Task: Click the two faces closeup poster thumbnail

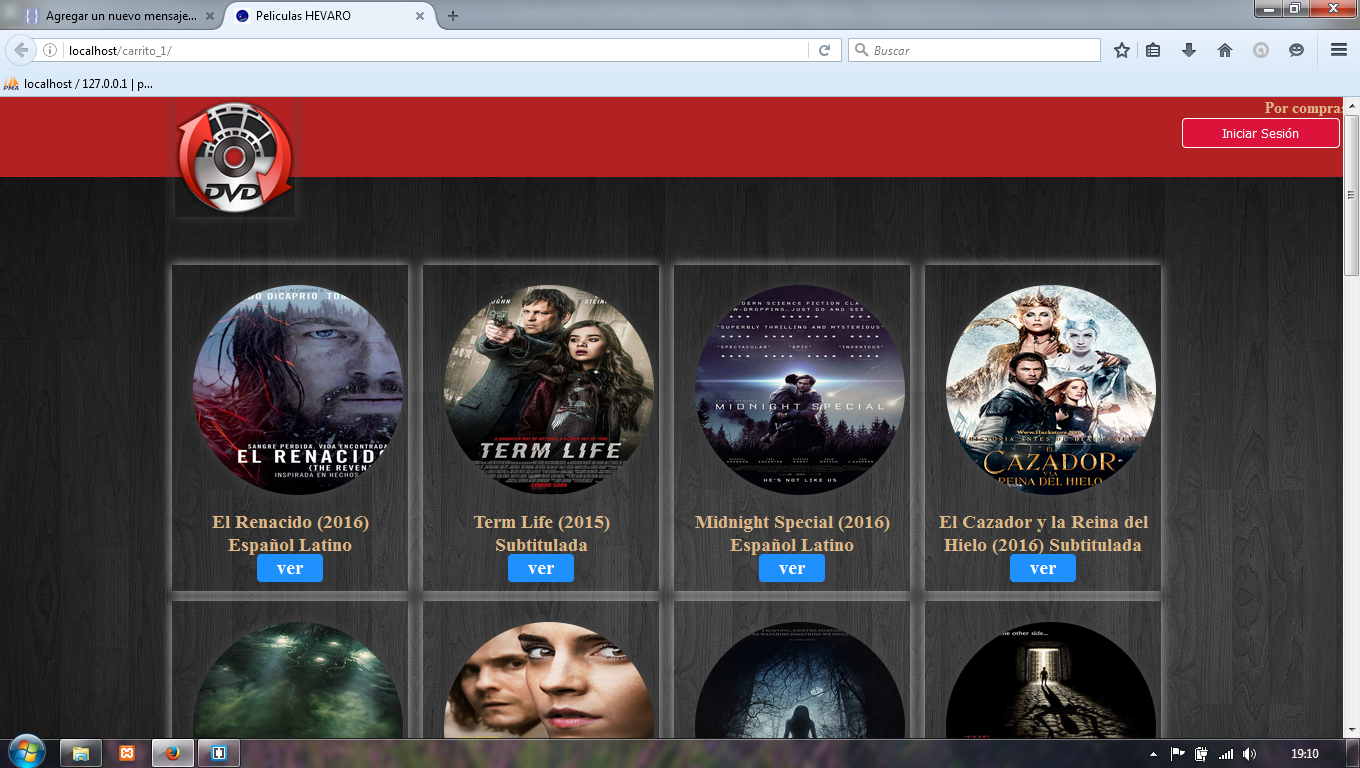Action: click(x=549, y=681)
